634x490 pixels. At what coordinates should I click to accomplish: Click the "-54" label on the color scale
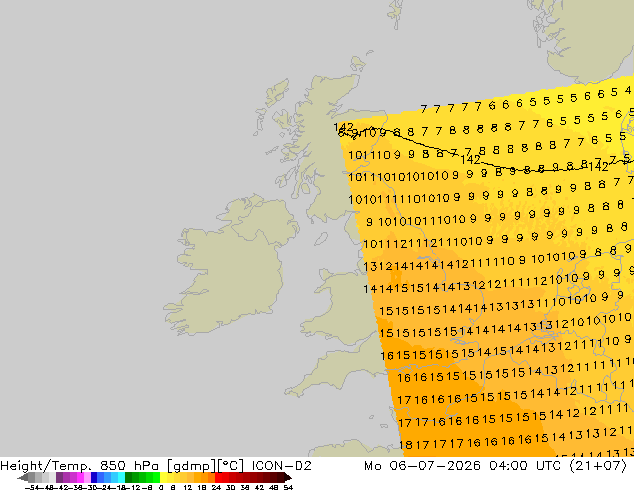tap(32, 487)
